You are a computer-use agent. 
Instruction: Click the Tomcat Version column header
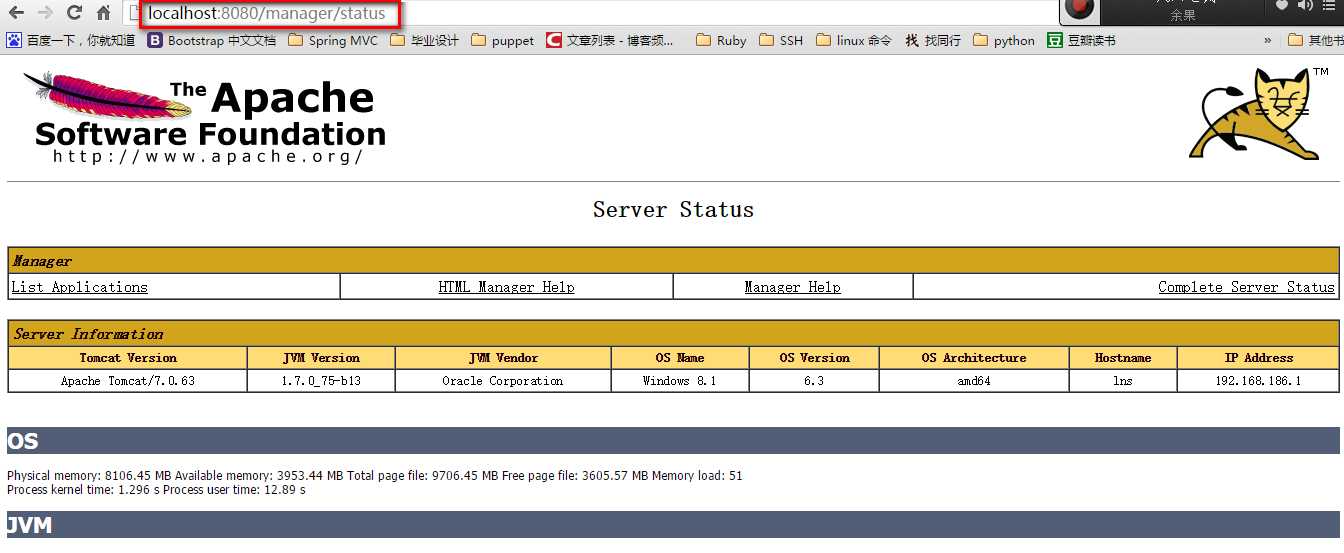[128, 358]
